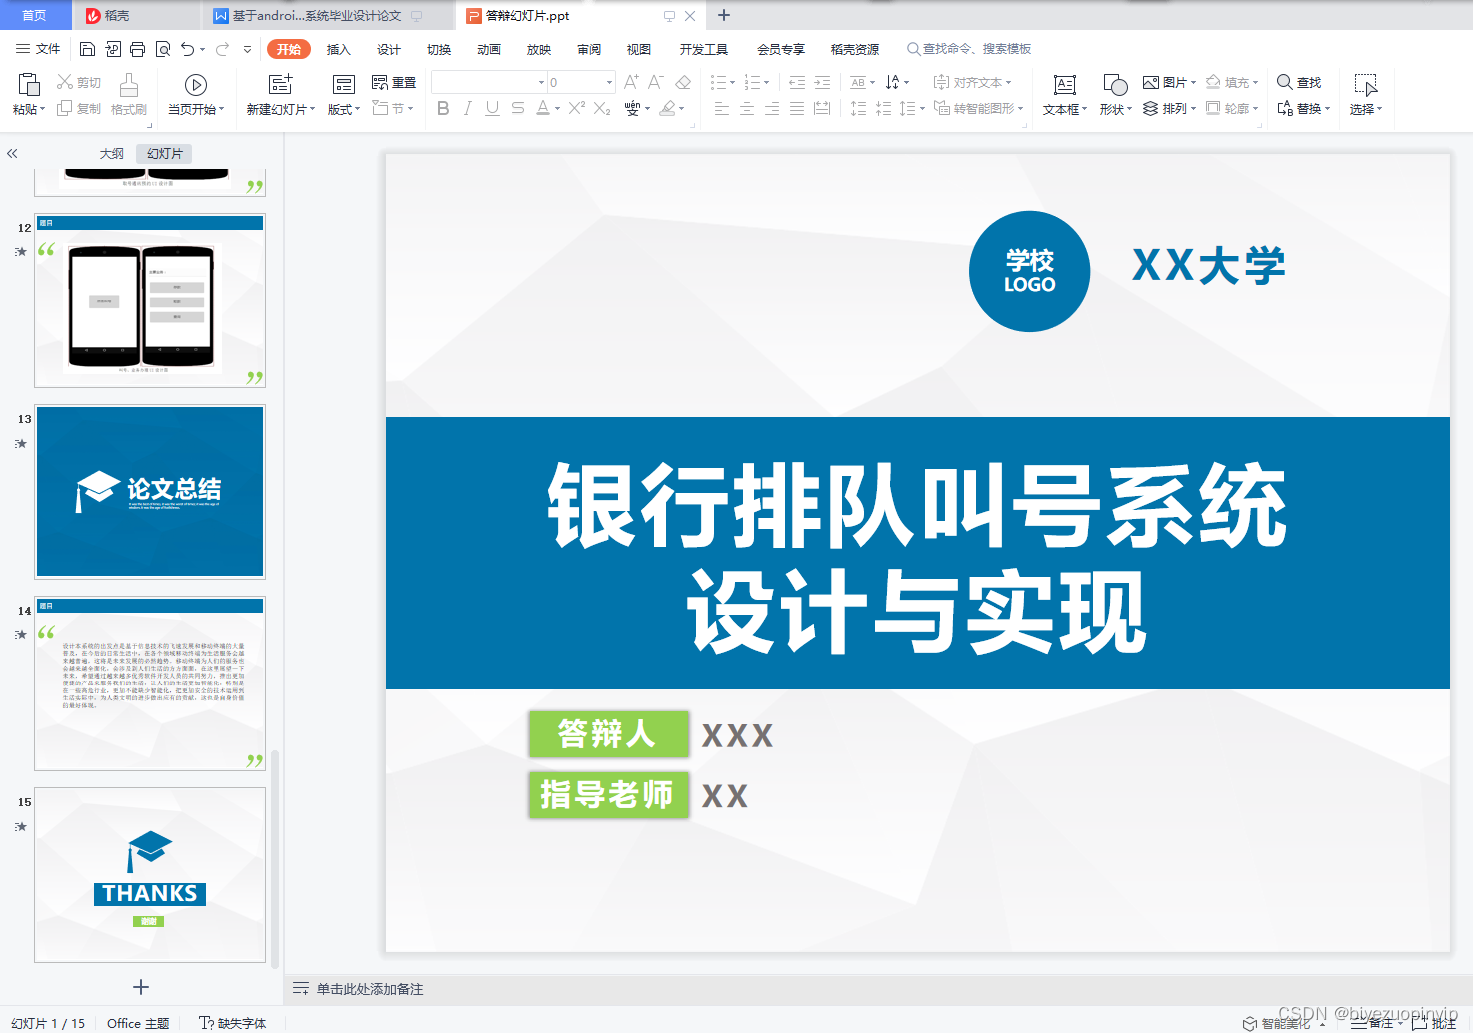Image resolution: width=1473 pixels, height=1033 pixels.
Task: Toggle center text alignment
Action: pyautogui.click(x=747, y=108)
